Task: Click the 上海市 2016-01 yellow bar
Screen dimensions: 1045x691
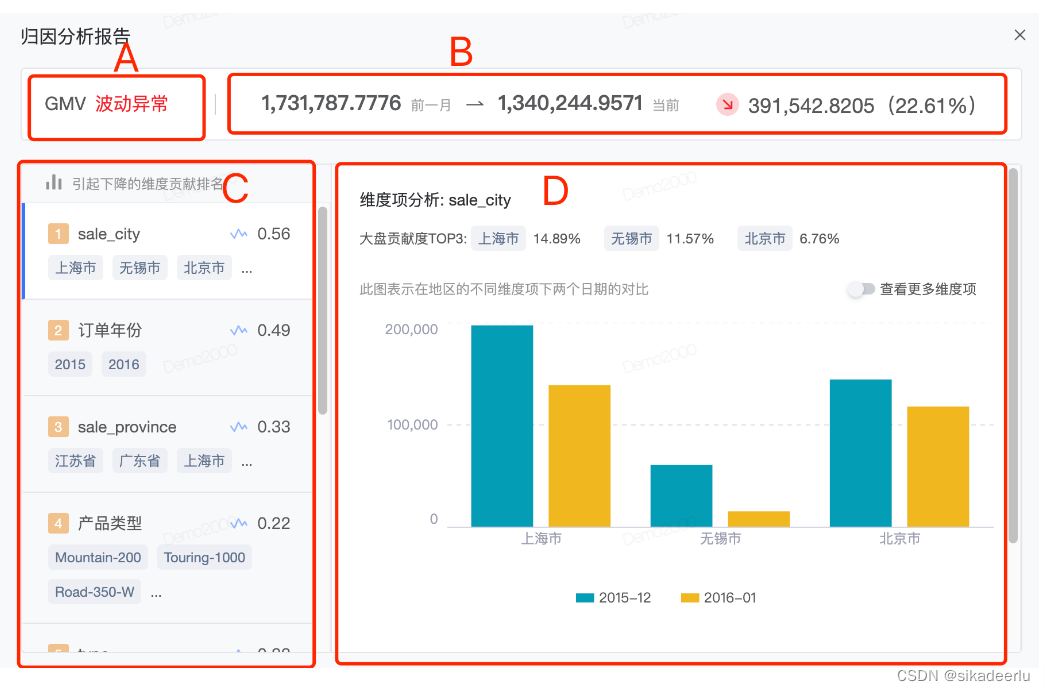Action: point(579,456)
